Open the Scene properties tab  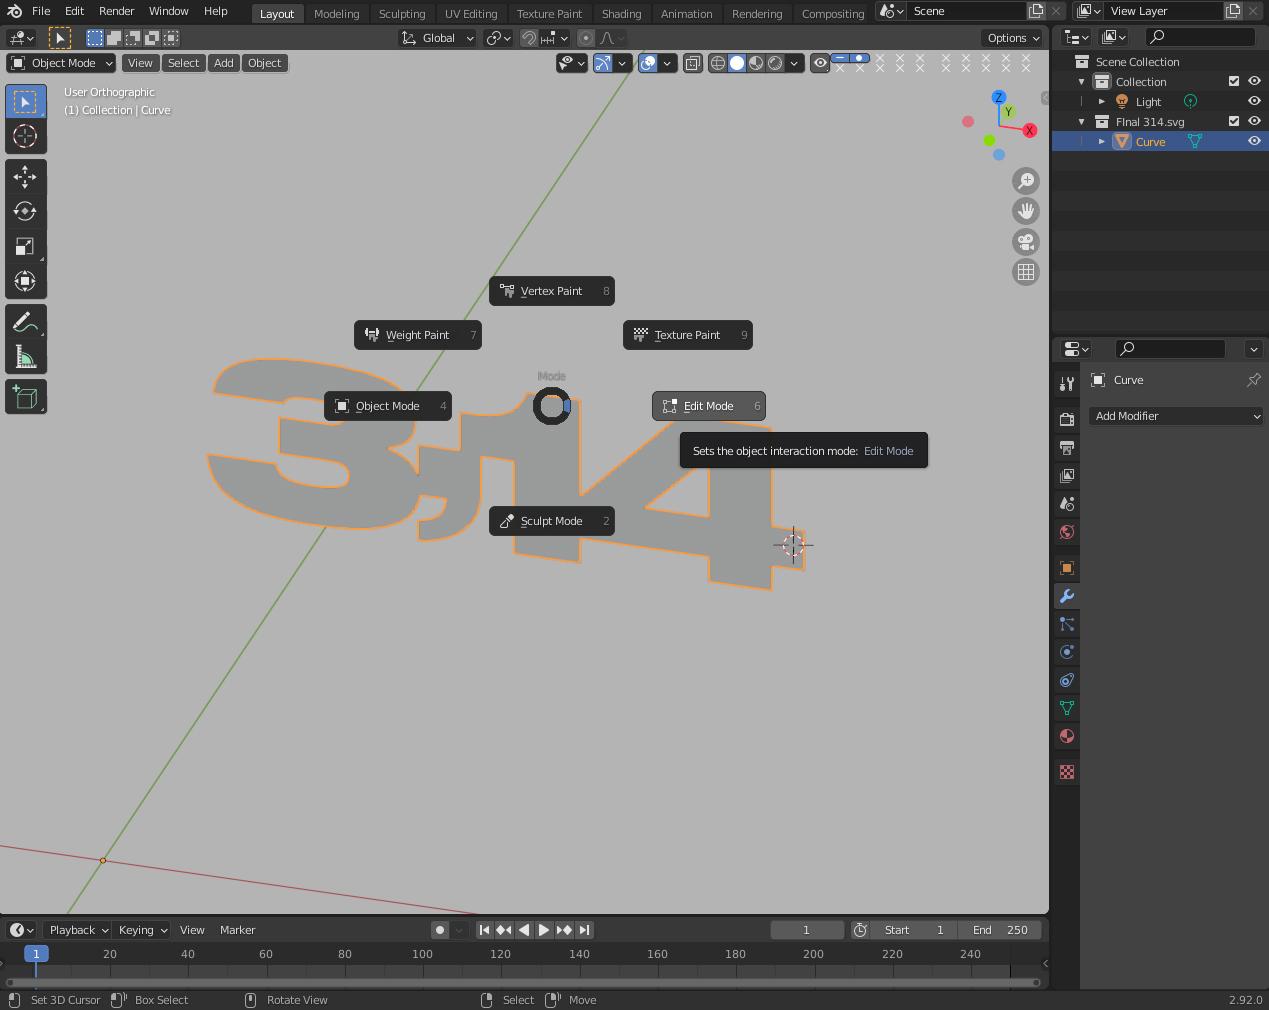(1067, 503)
